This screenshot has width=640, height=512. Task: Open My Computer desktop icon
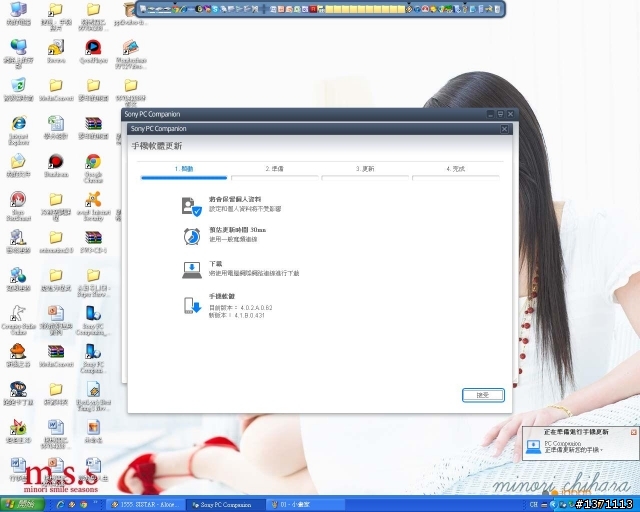[18, 14]
